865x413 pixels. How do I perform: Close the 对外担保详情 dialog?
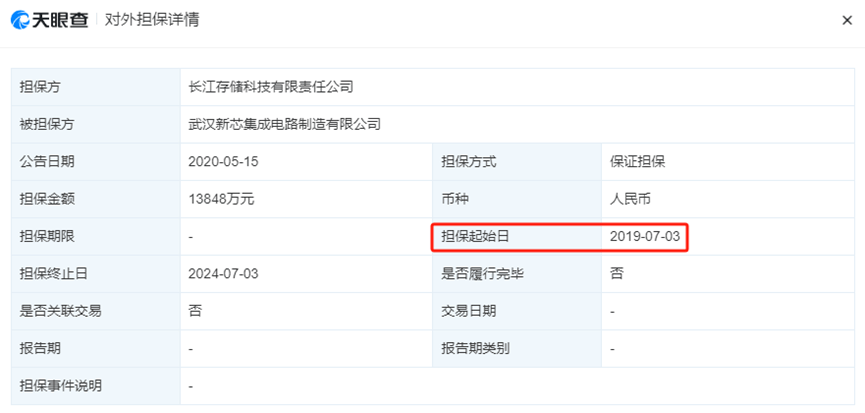[x=847, y=21]
